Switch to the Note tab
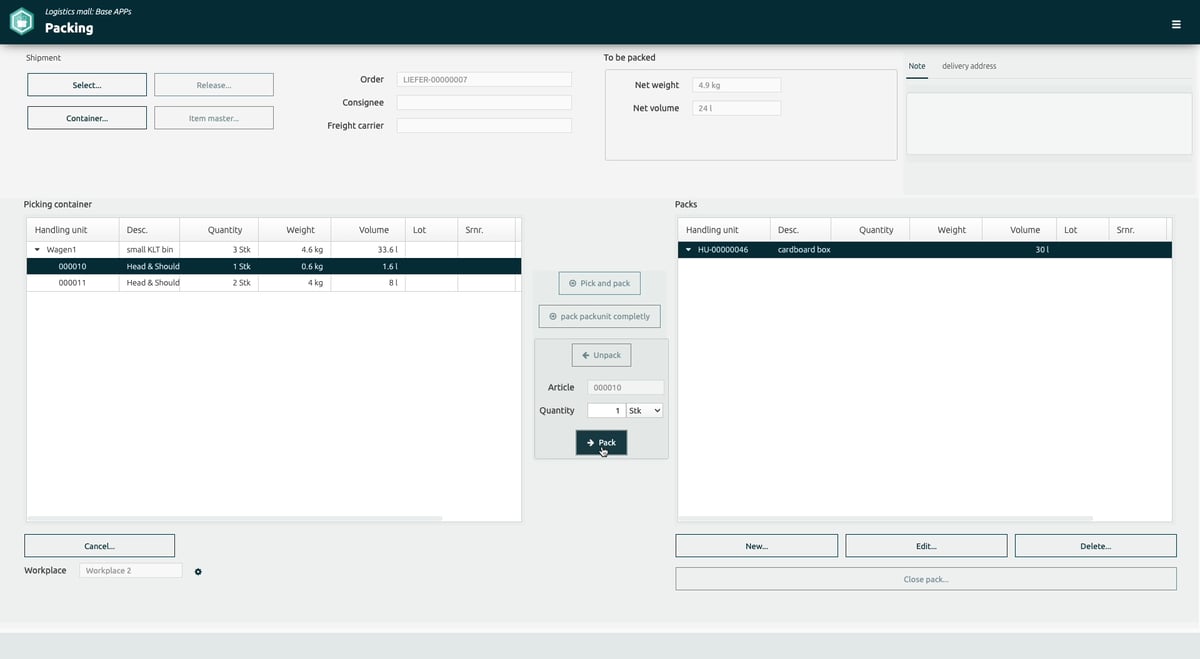The image size is (1200, 659). [x=917, y=66]
